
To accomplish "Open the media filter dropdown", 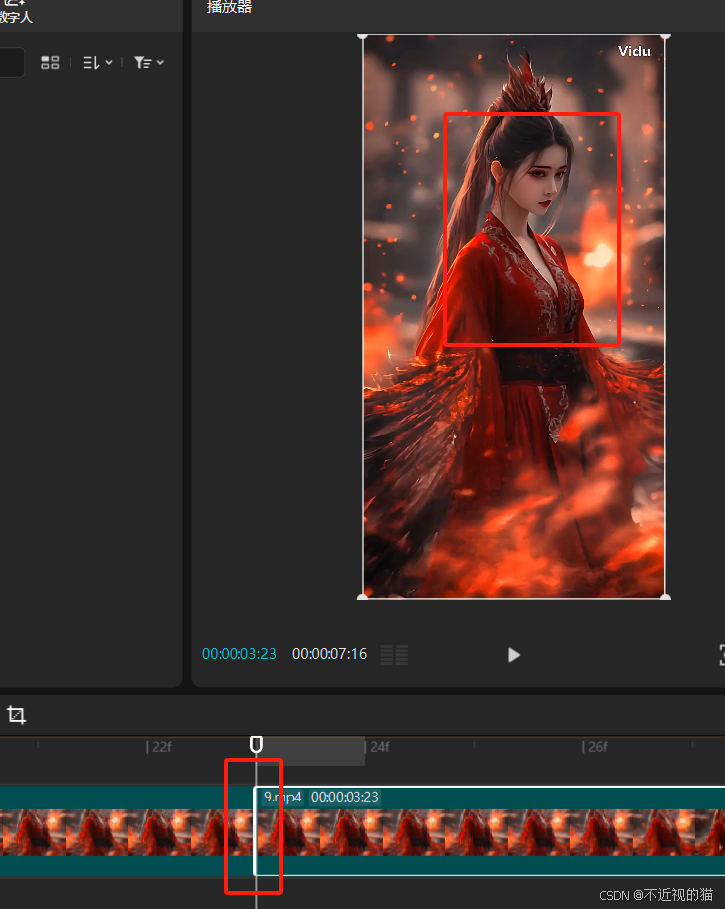I will (x=148, y=63).
